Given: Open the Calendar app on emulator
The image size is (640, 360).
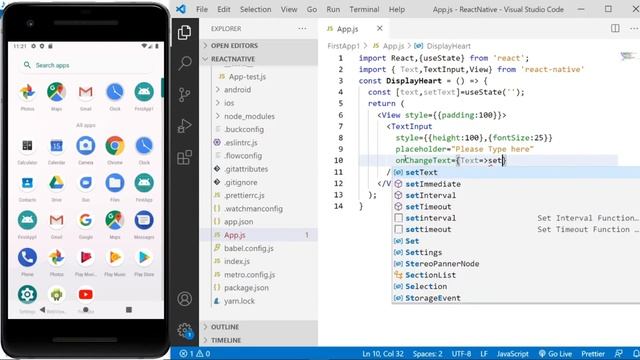Looking at the screenshot, I should tap(56, 146).
